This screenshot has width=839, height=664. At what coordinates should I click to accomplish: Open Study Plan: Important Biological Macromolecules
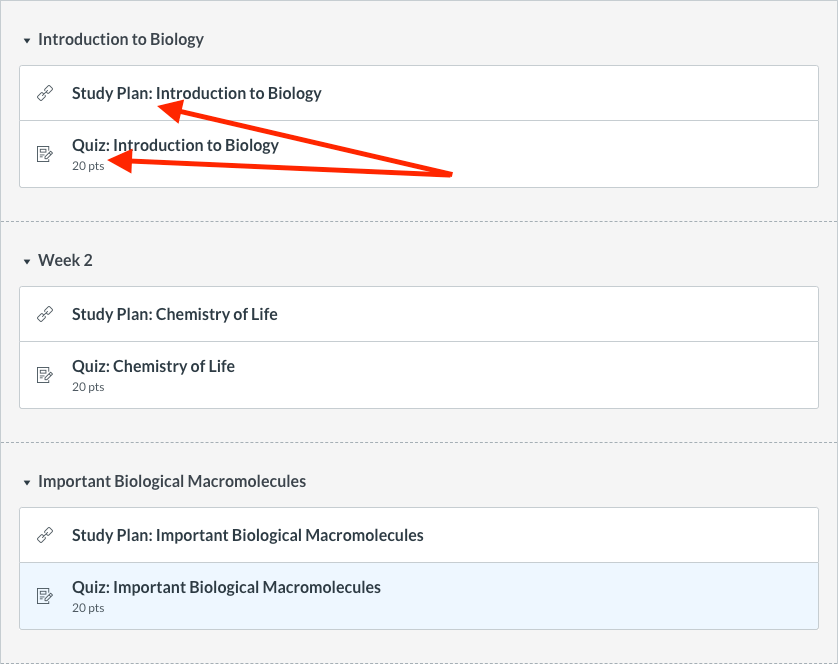pos(247,536)
